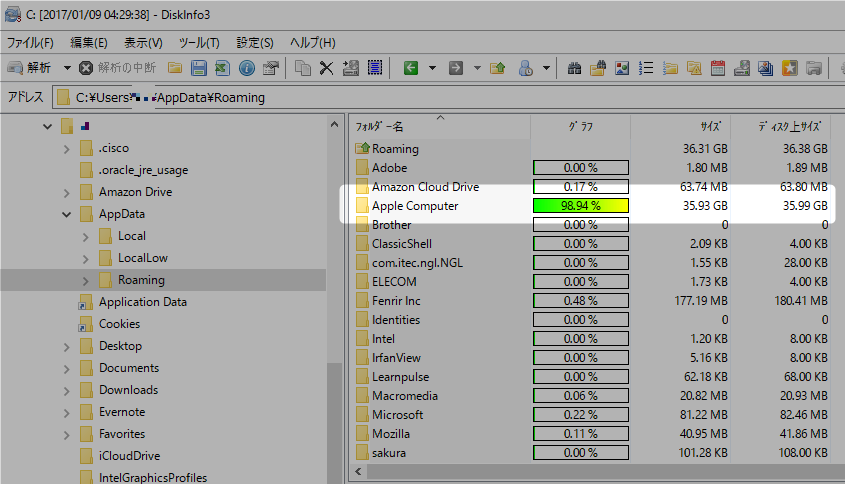This screenshot has height=484, width=845.
Task: Click the numbered list icon
Action: tap(646, 68)
